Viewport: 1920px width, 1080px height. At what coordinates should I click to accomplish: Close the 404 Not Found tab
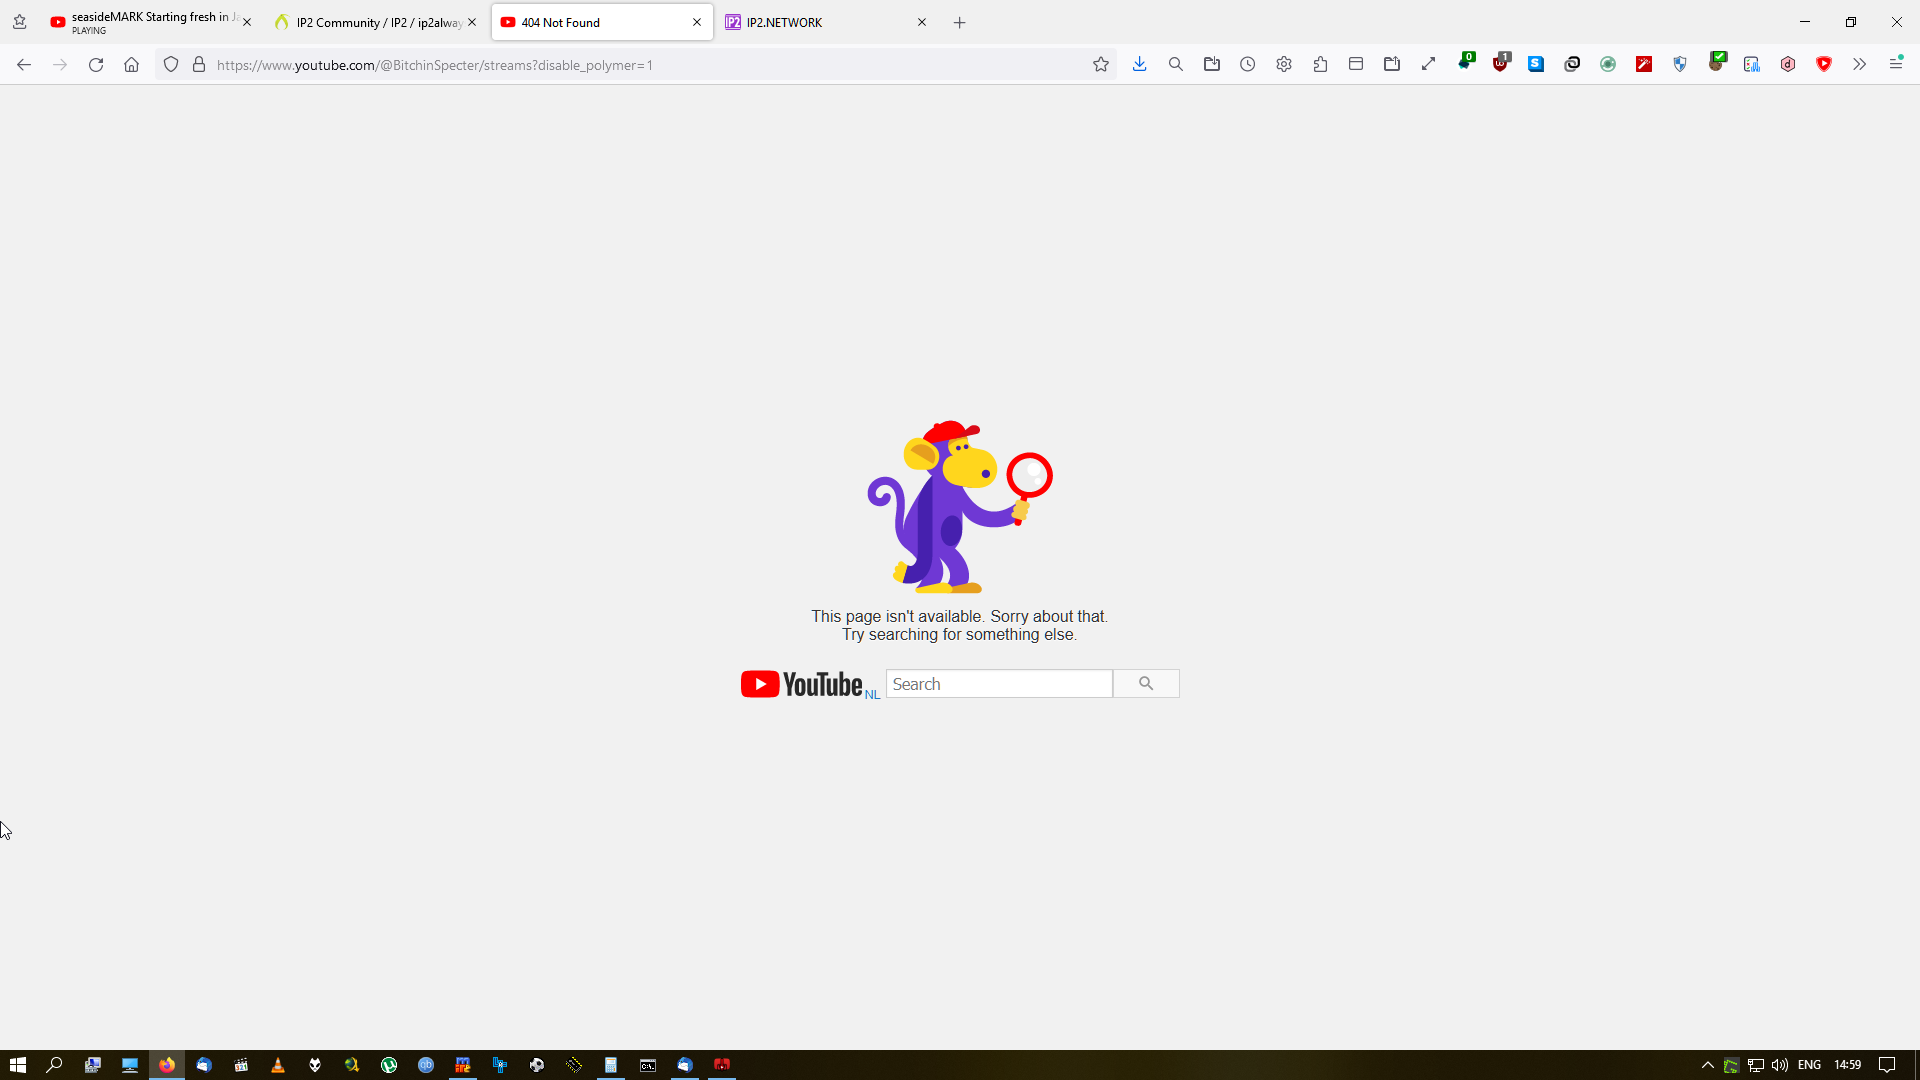point(697,22)
